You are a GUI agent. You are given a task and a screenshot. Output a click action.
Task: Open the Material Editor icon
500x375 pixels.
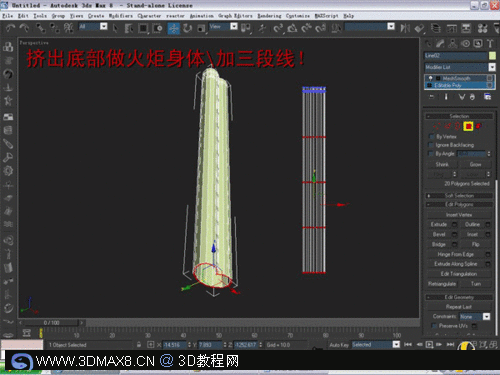(482, 29)
